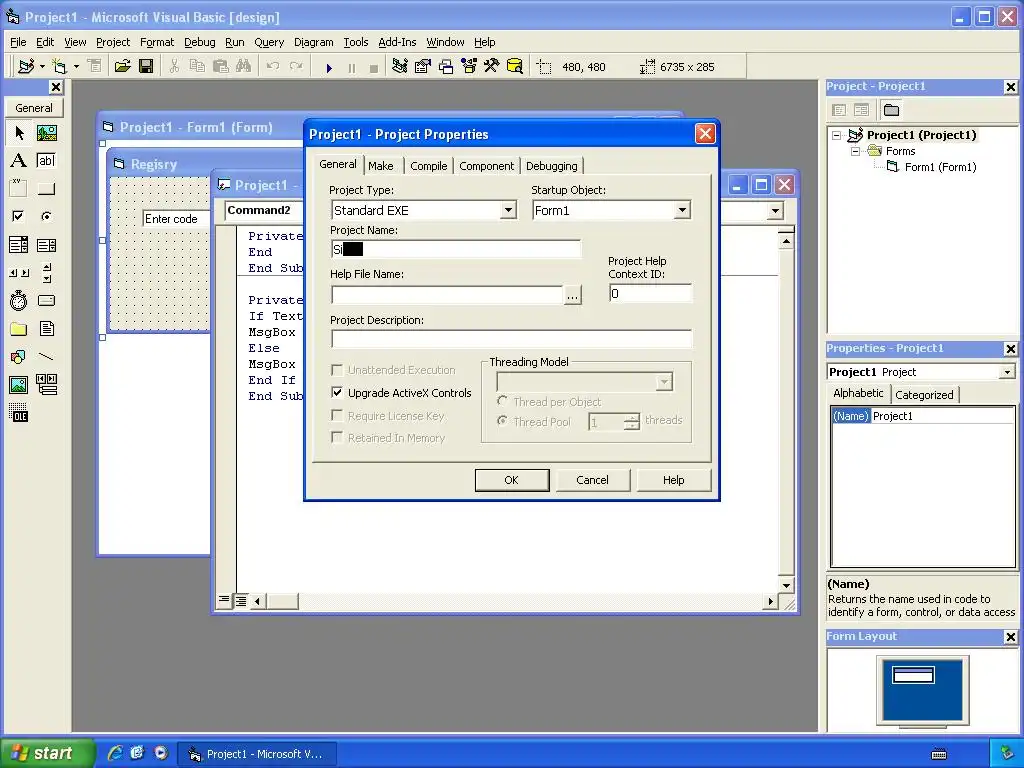Click code window vertical scrollbar down arrow
Viewport: 1024px width, 768px height.
(786, 585)
